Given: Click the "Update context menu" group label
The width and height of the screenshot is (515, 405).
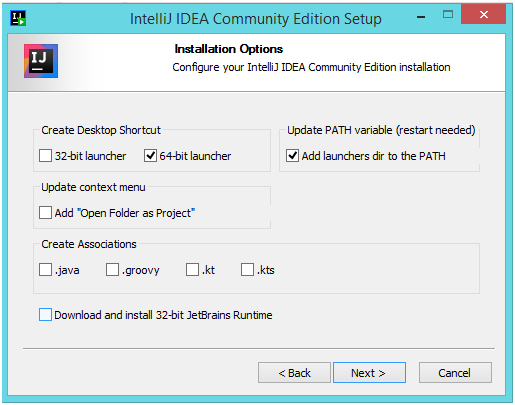Looking at the screenshot, I should [x=93, y=187].
